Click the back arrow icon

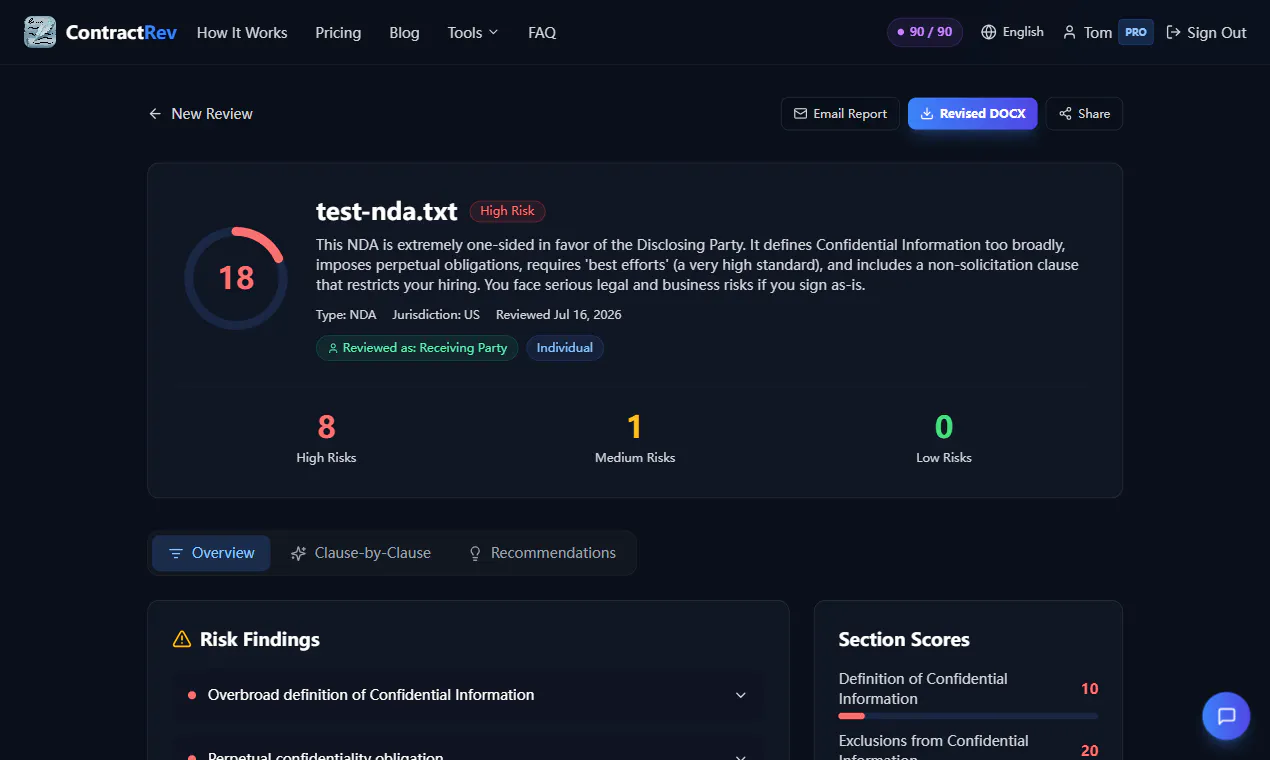tap(155, 114)
